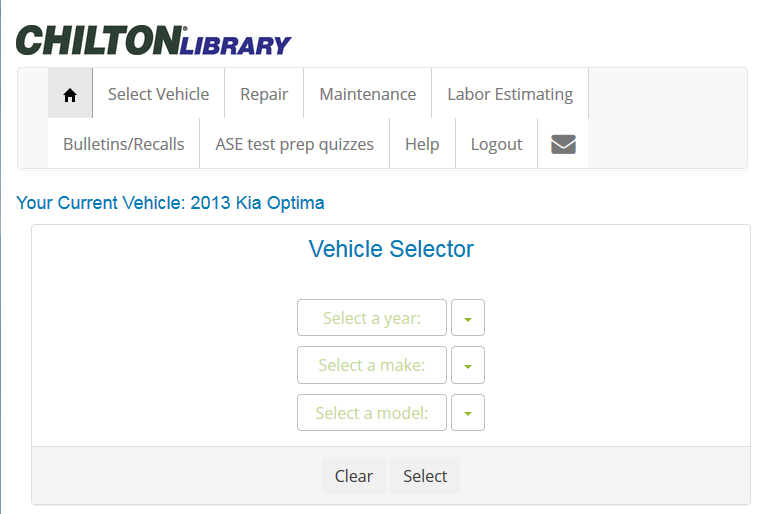Open the envelope mail icon

[563, 144]
